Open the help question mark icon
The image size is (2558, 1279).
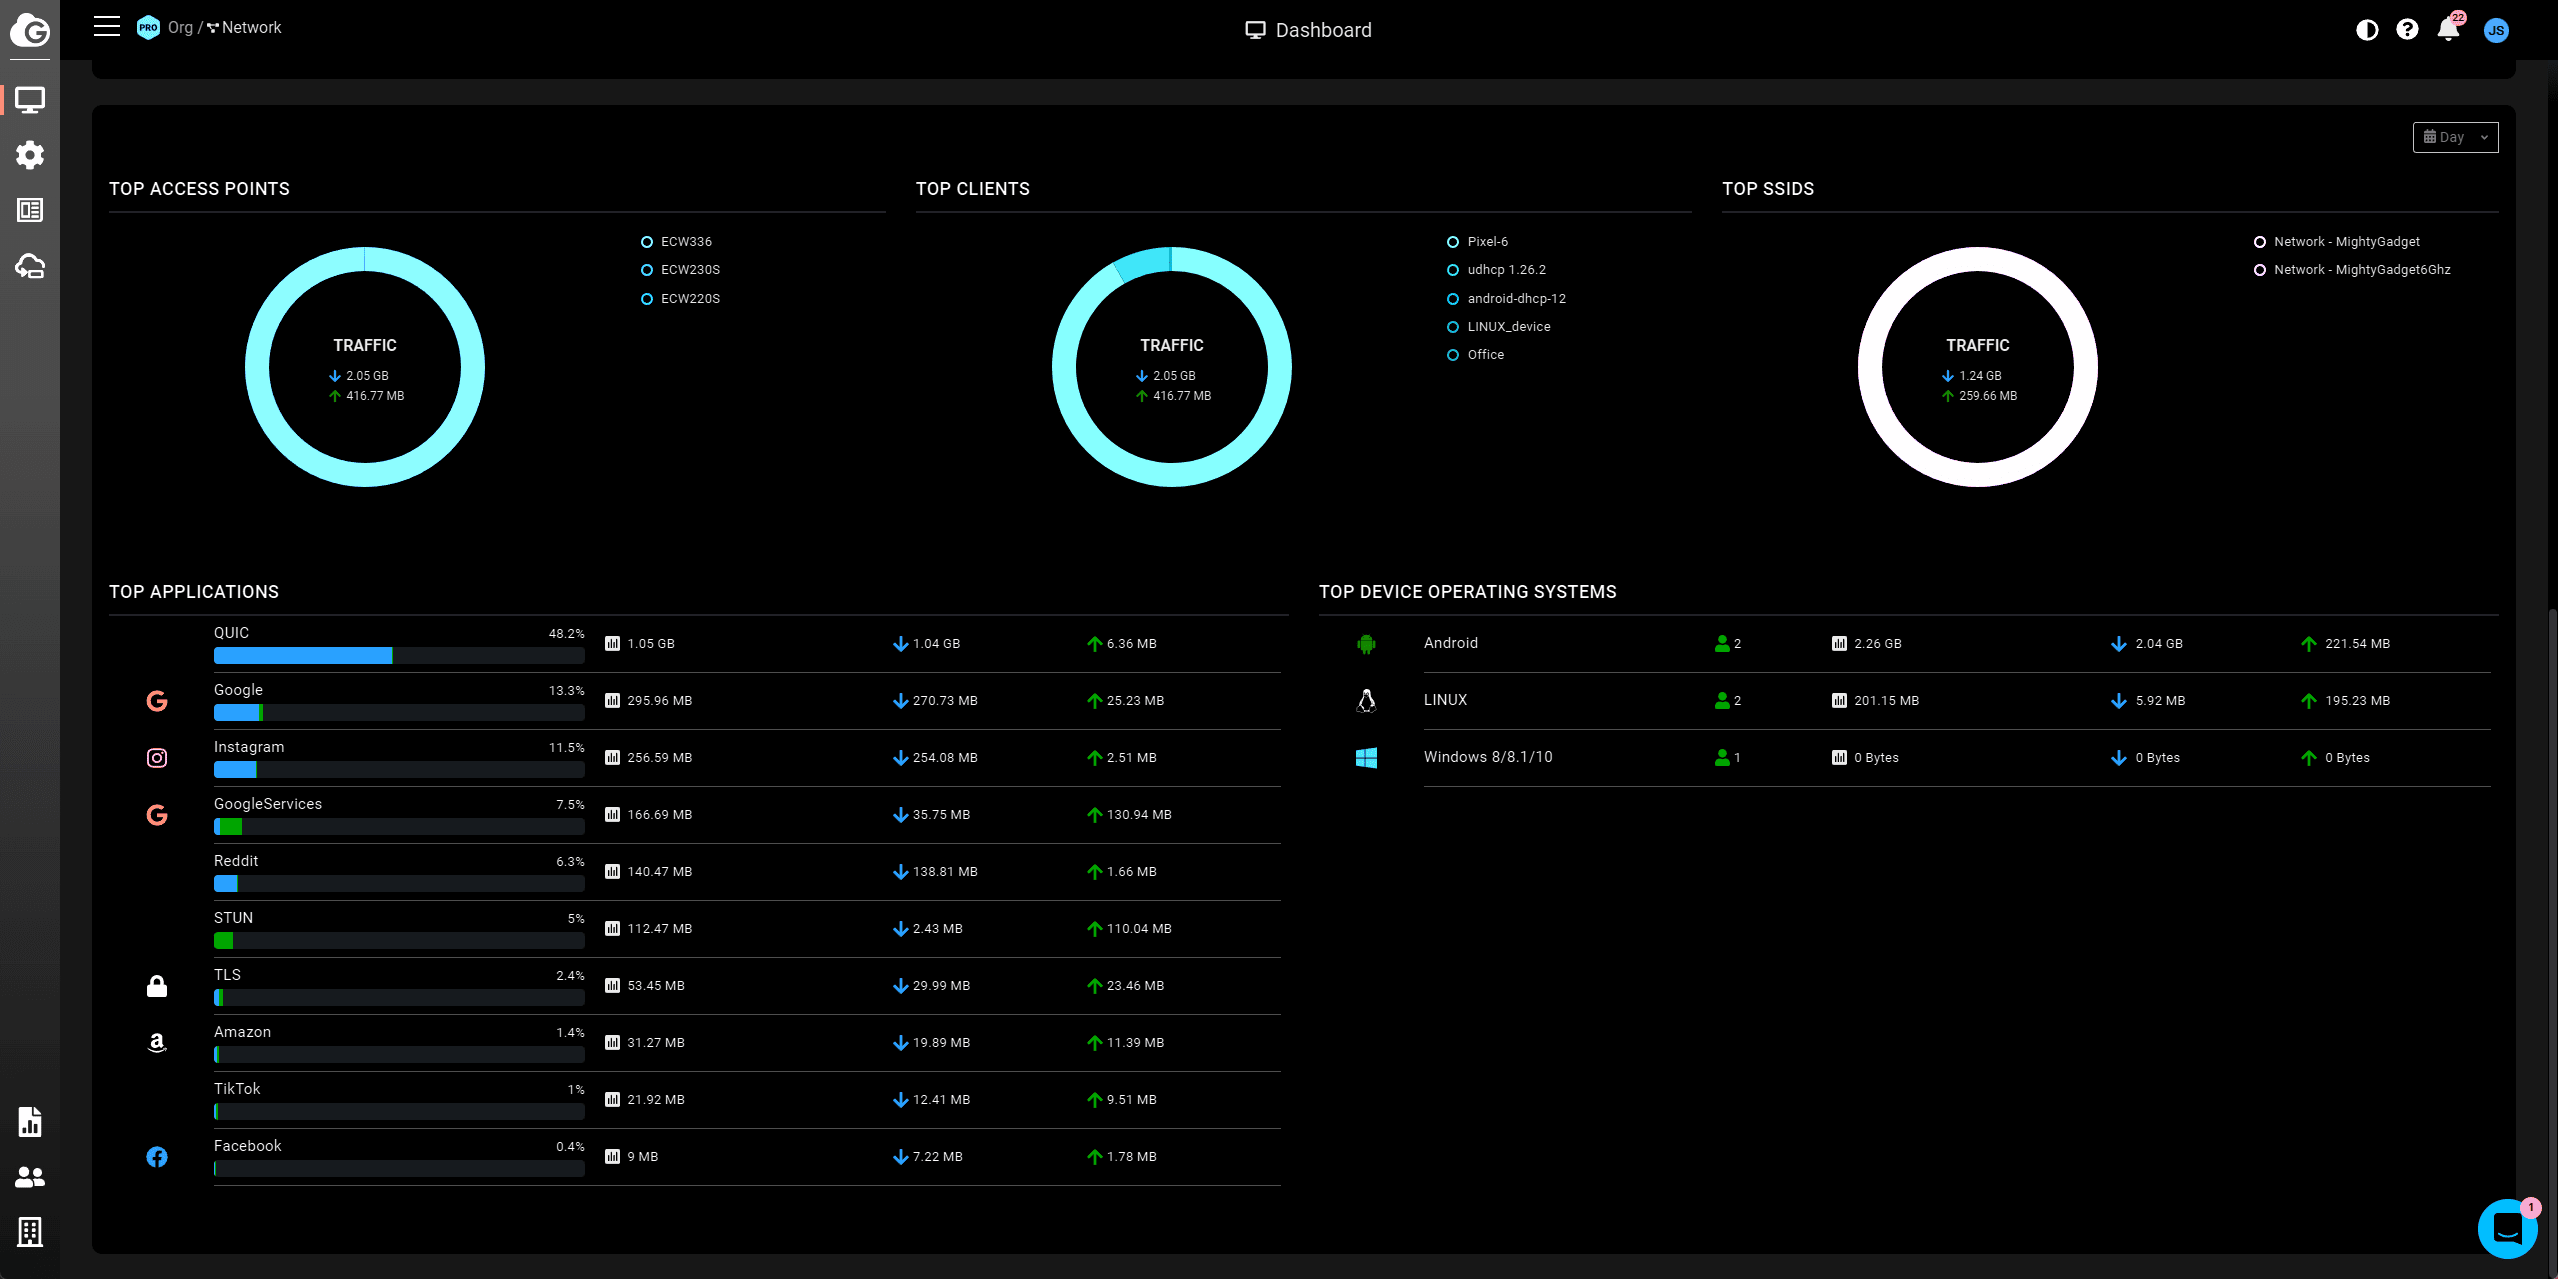pyautogui.click(x=2407, y=30)
